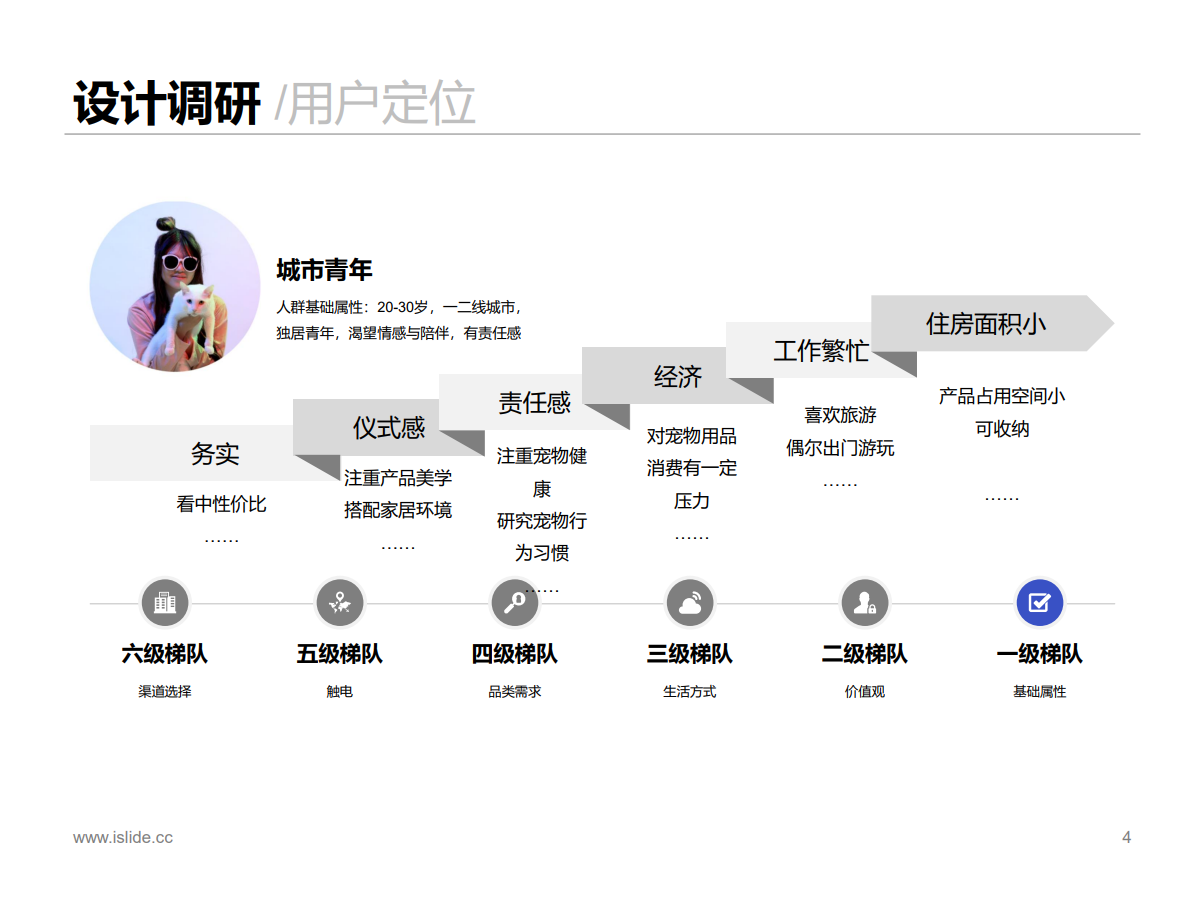Click the 六级梯队 label

165,654
